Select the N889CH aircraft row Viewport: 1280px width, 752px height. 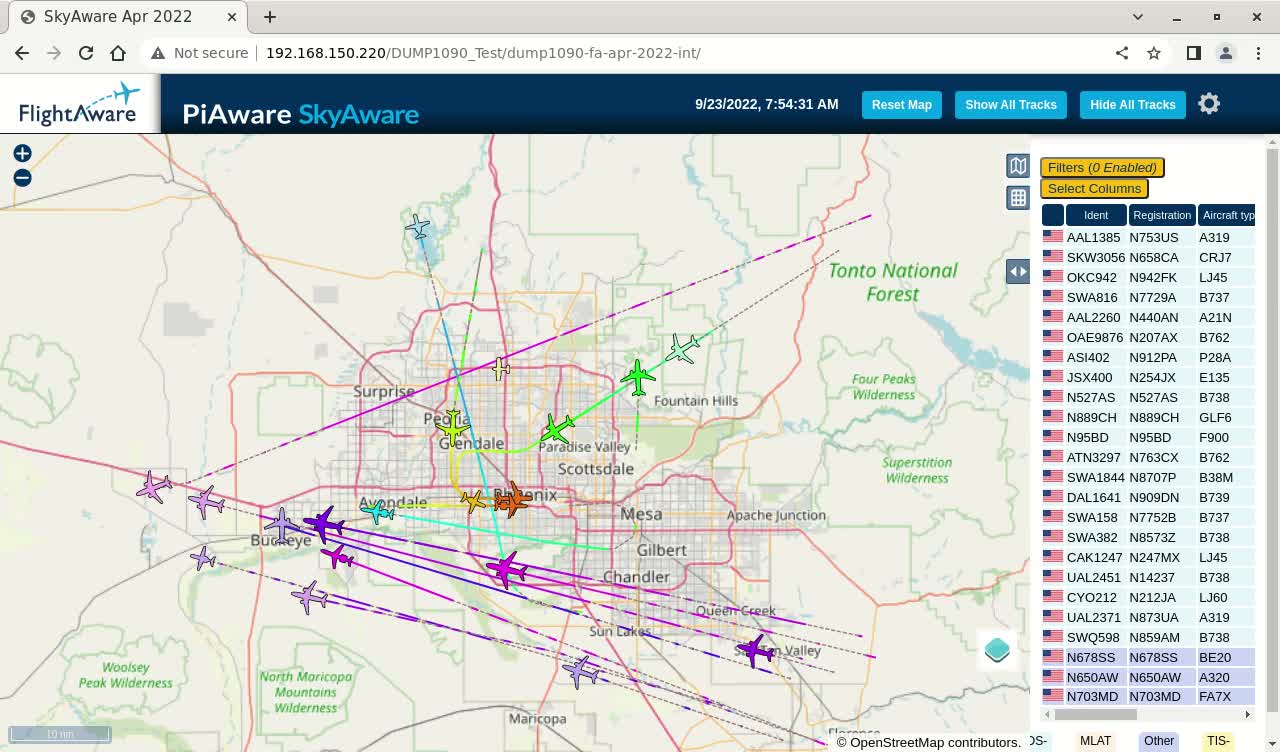pyautogui.click(x=1148, y=417)
